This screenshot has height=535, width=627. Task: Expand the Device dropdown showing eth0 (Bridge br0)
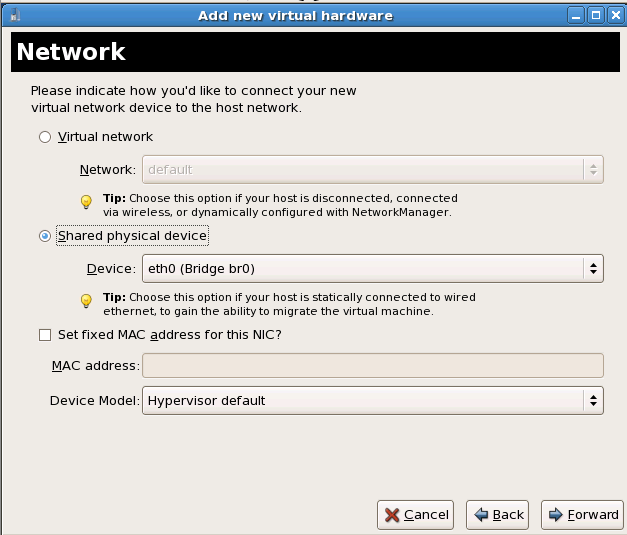(x=373, y=268)
